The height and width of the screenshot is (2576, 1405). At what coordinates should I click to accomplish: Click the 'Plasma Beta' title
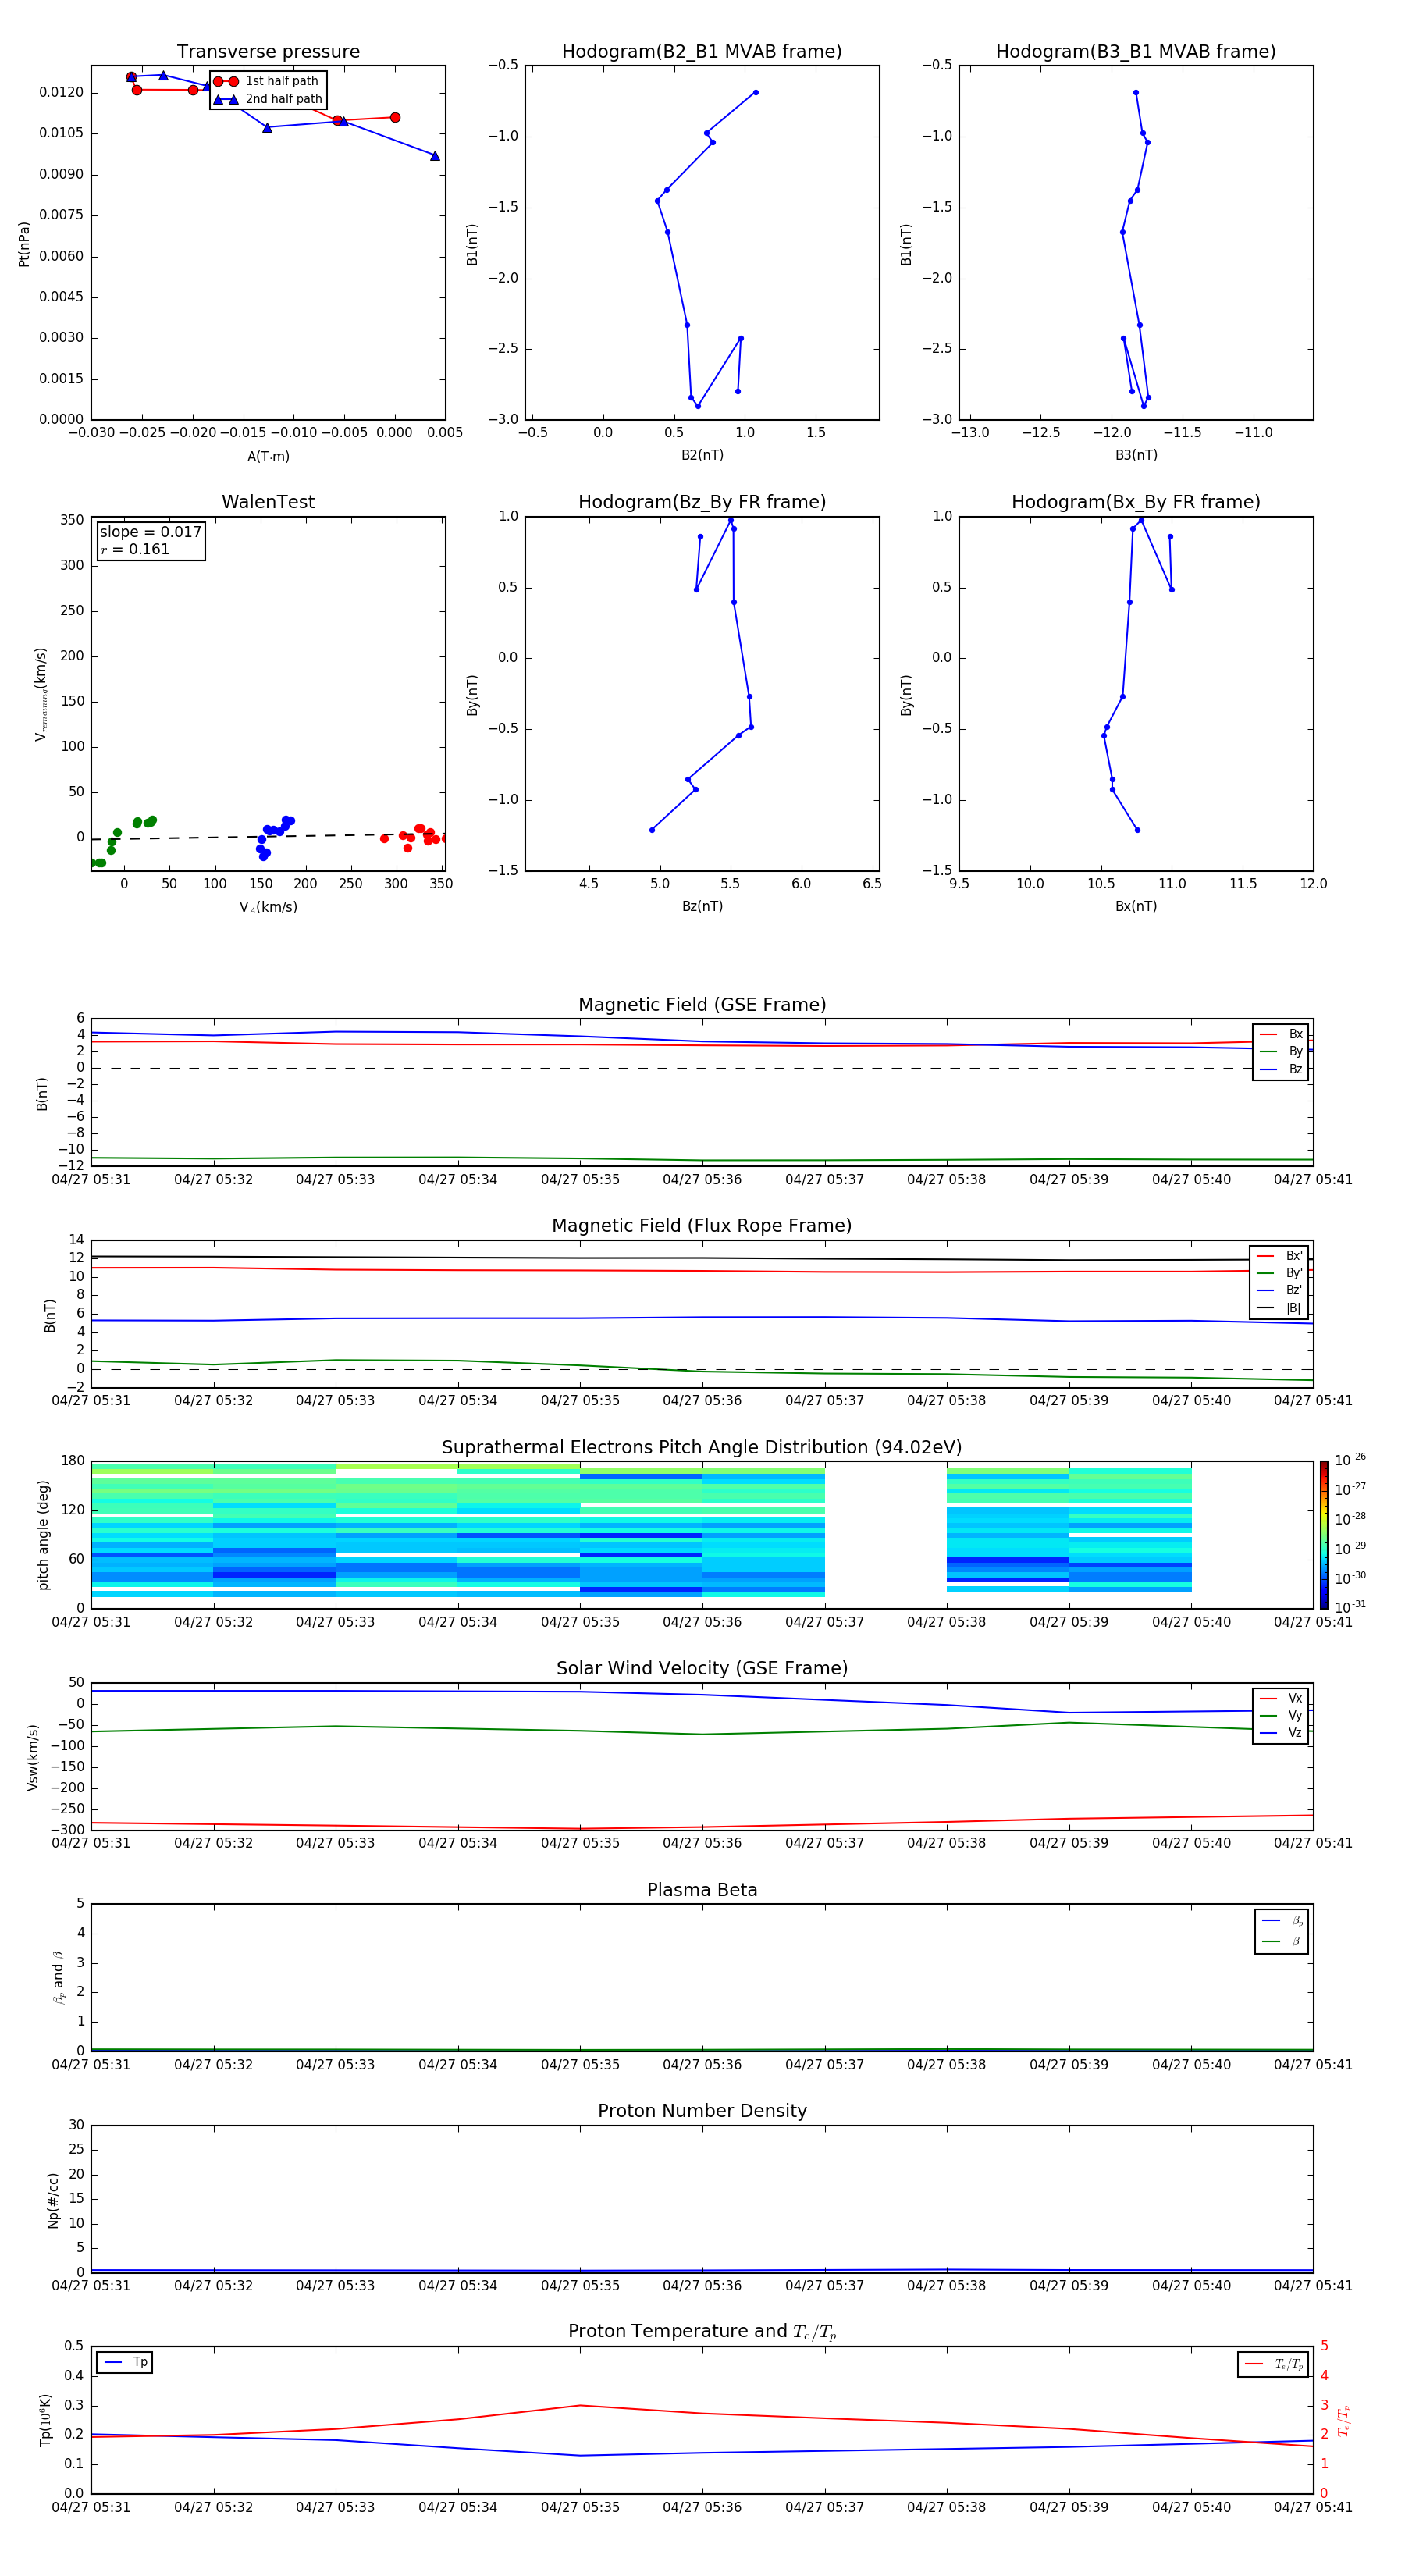(702, 1891)
